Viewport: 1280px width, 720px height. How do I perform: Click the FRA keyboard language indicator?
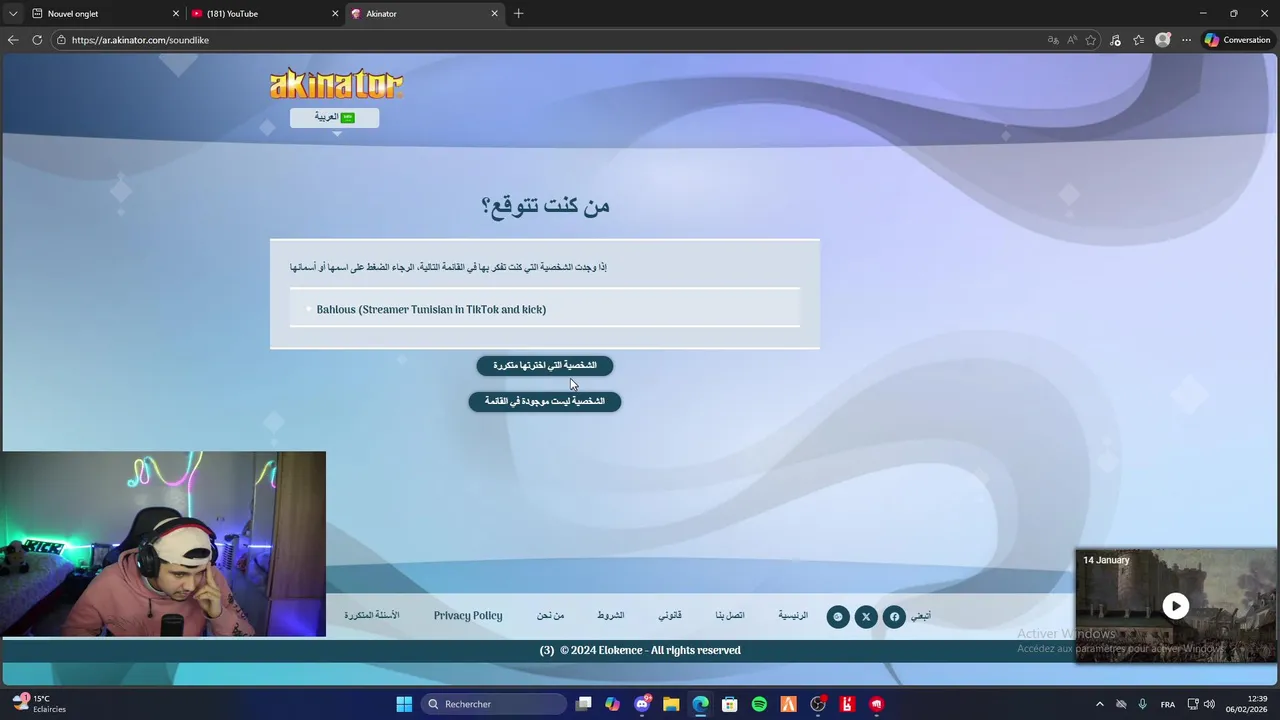click(x=1168, y=704)
